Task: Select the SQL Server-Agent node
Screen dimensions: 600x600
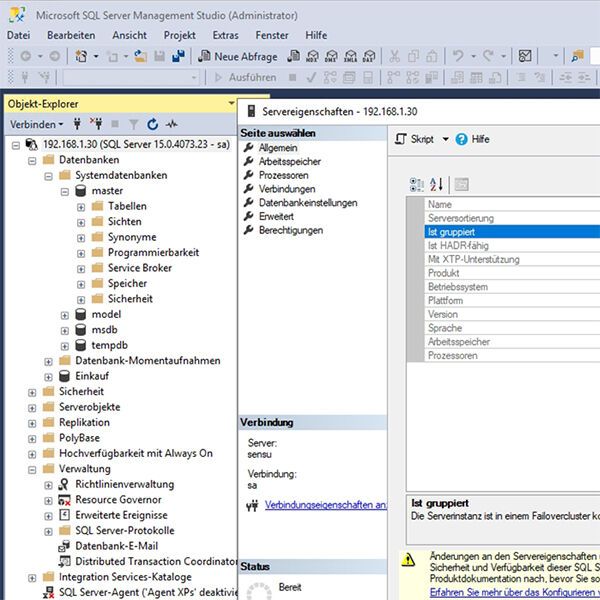Action: [148, 592]
